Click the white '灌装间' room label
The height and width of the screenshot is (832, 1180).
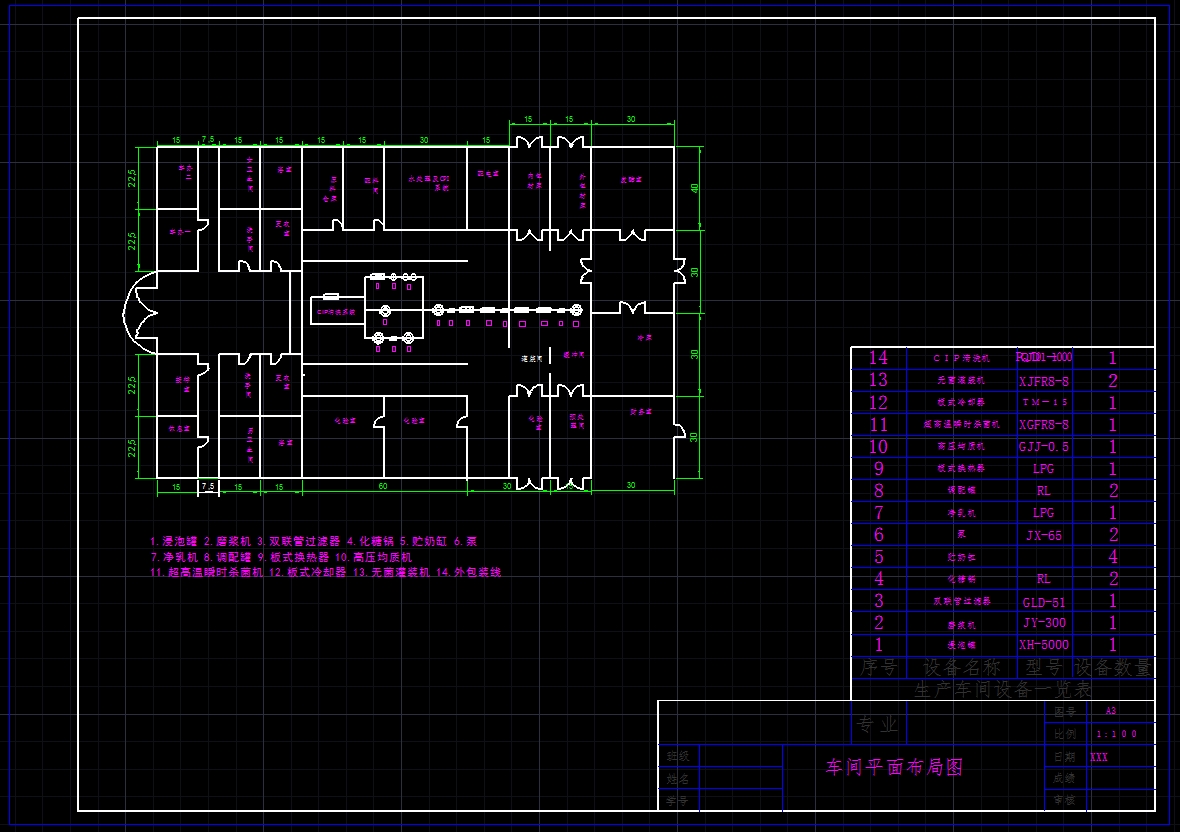pos(532,359)
